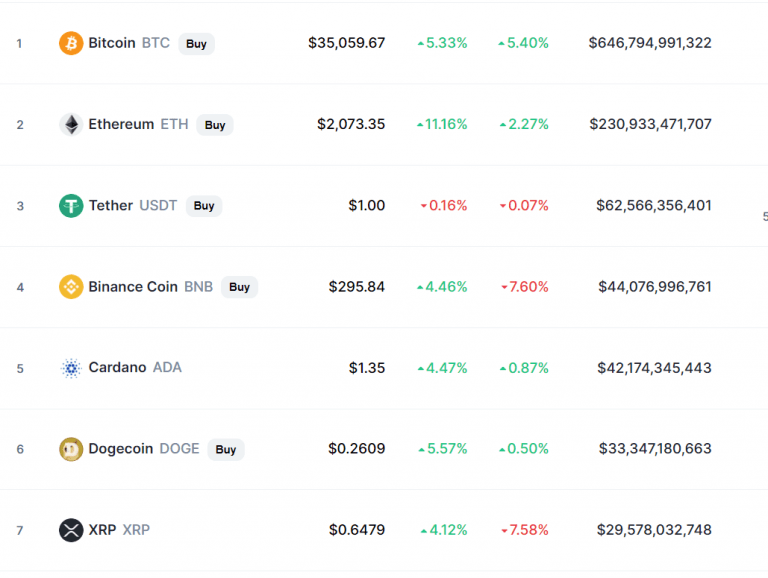Click the black XRP icon
The image size is (768, 578).
(71, 530)
